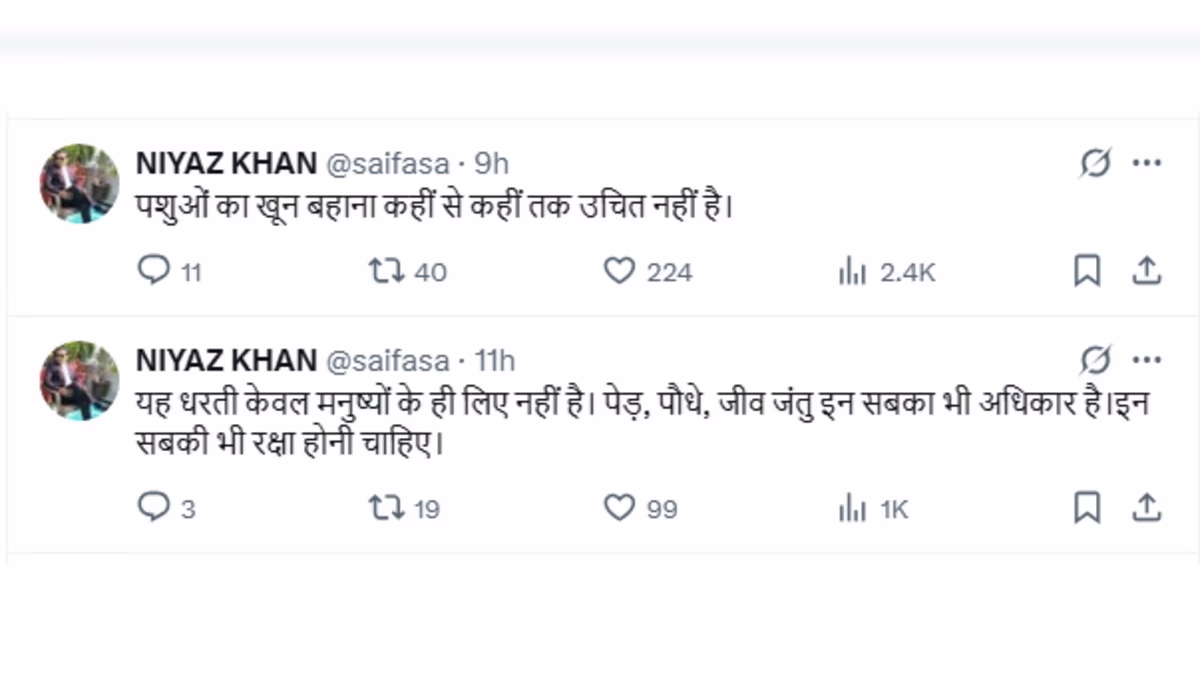The image size is (1200, 675).
Task: Like the tweet with 224 likes
Action: (620, 271)
